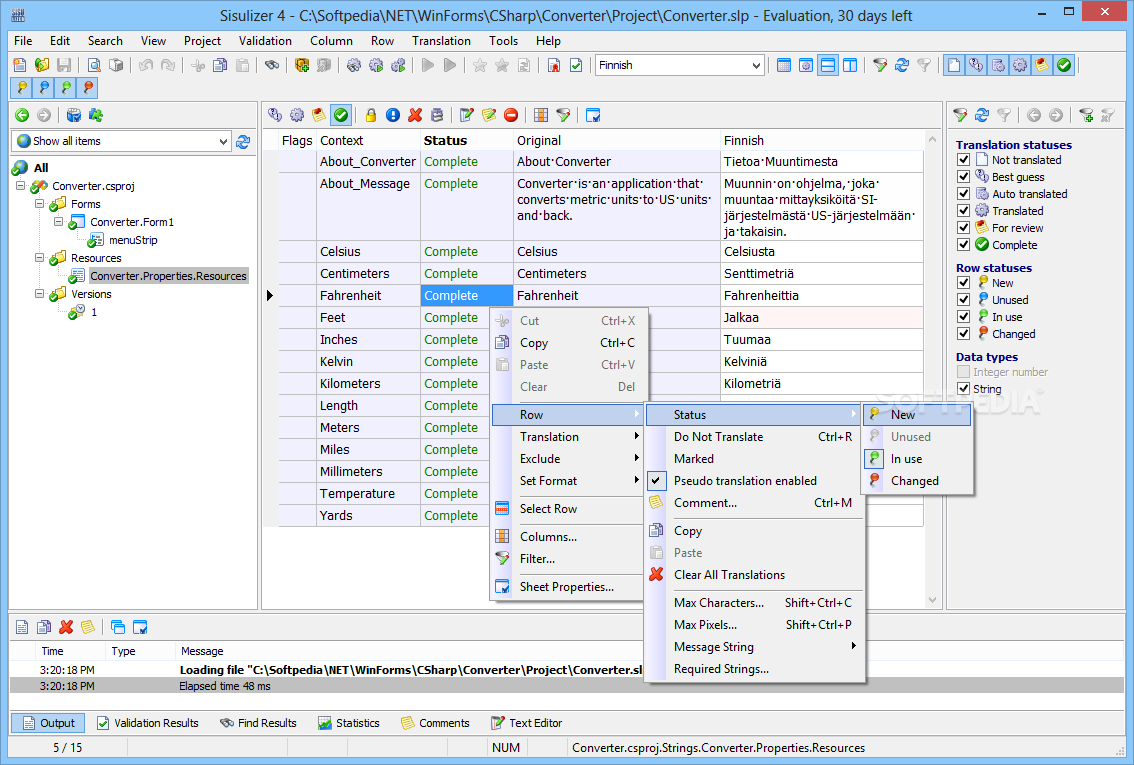
Task: Set row status to In use
Action: 917,458
